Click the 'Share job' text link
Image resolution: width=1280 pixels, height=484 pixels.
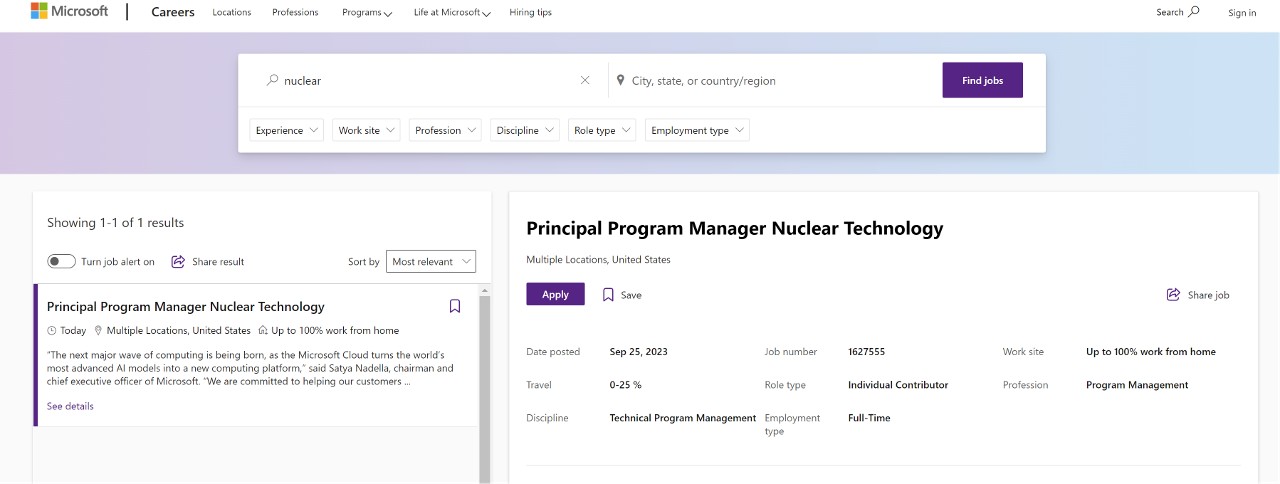[x=1208, y=295]
